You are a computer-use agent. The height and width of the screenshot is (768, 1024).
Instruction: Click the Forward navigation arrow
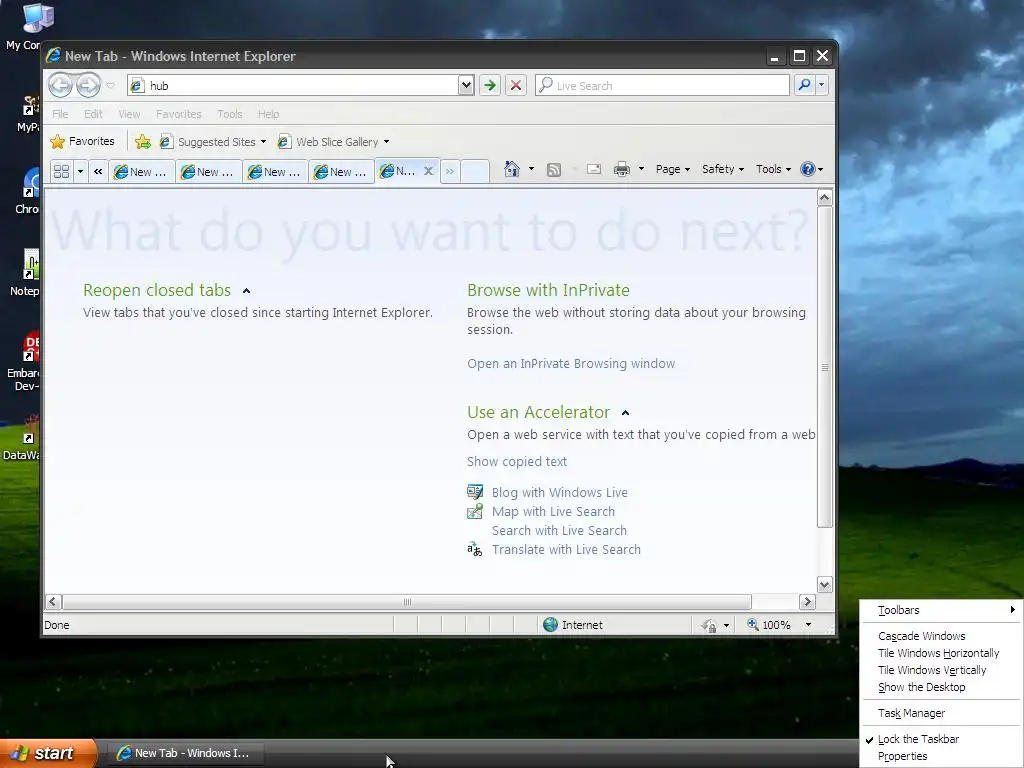pos(88,85)
